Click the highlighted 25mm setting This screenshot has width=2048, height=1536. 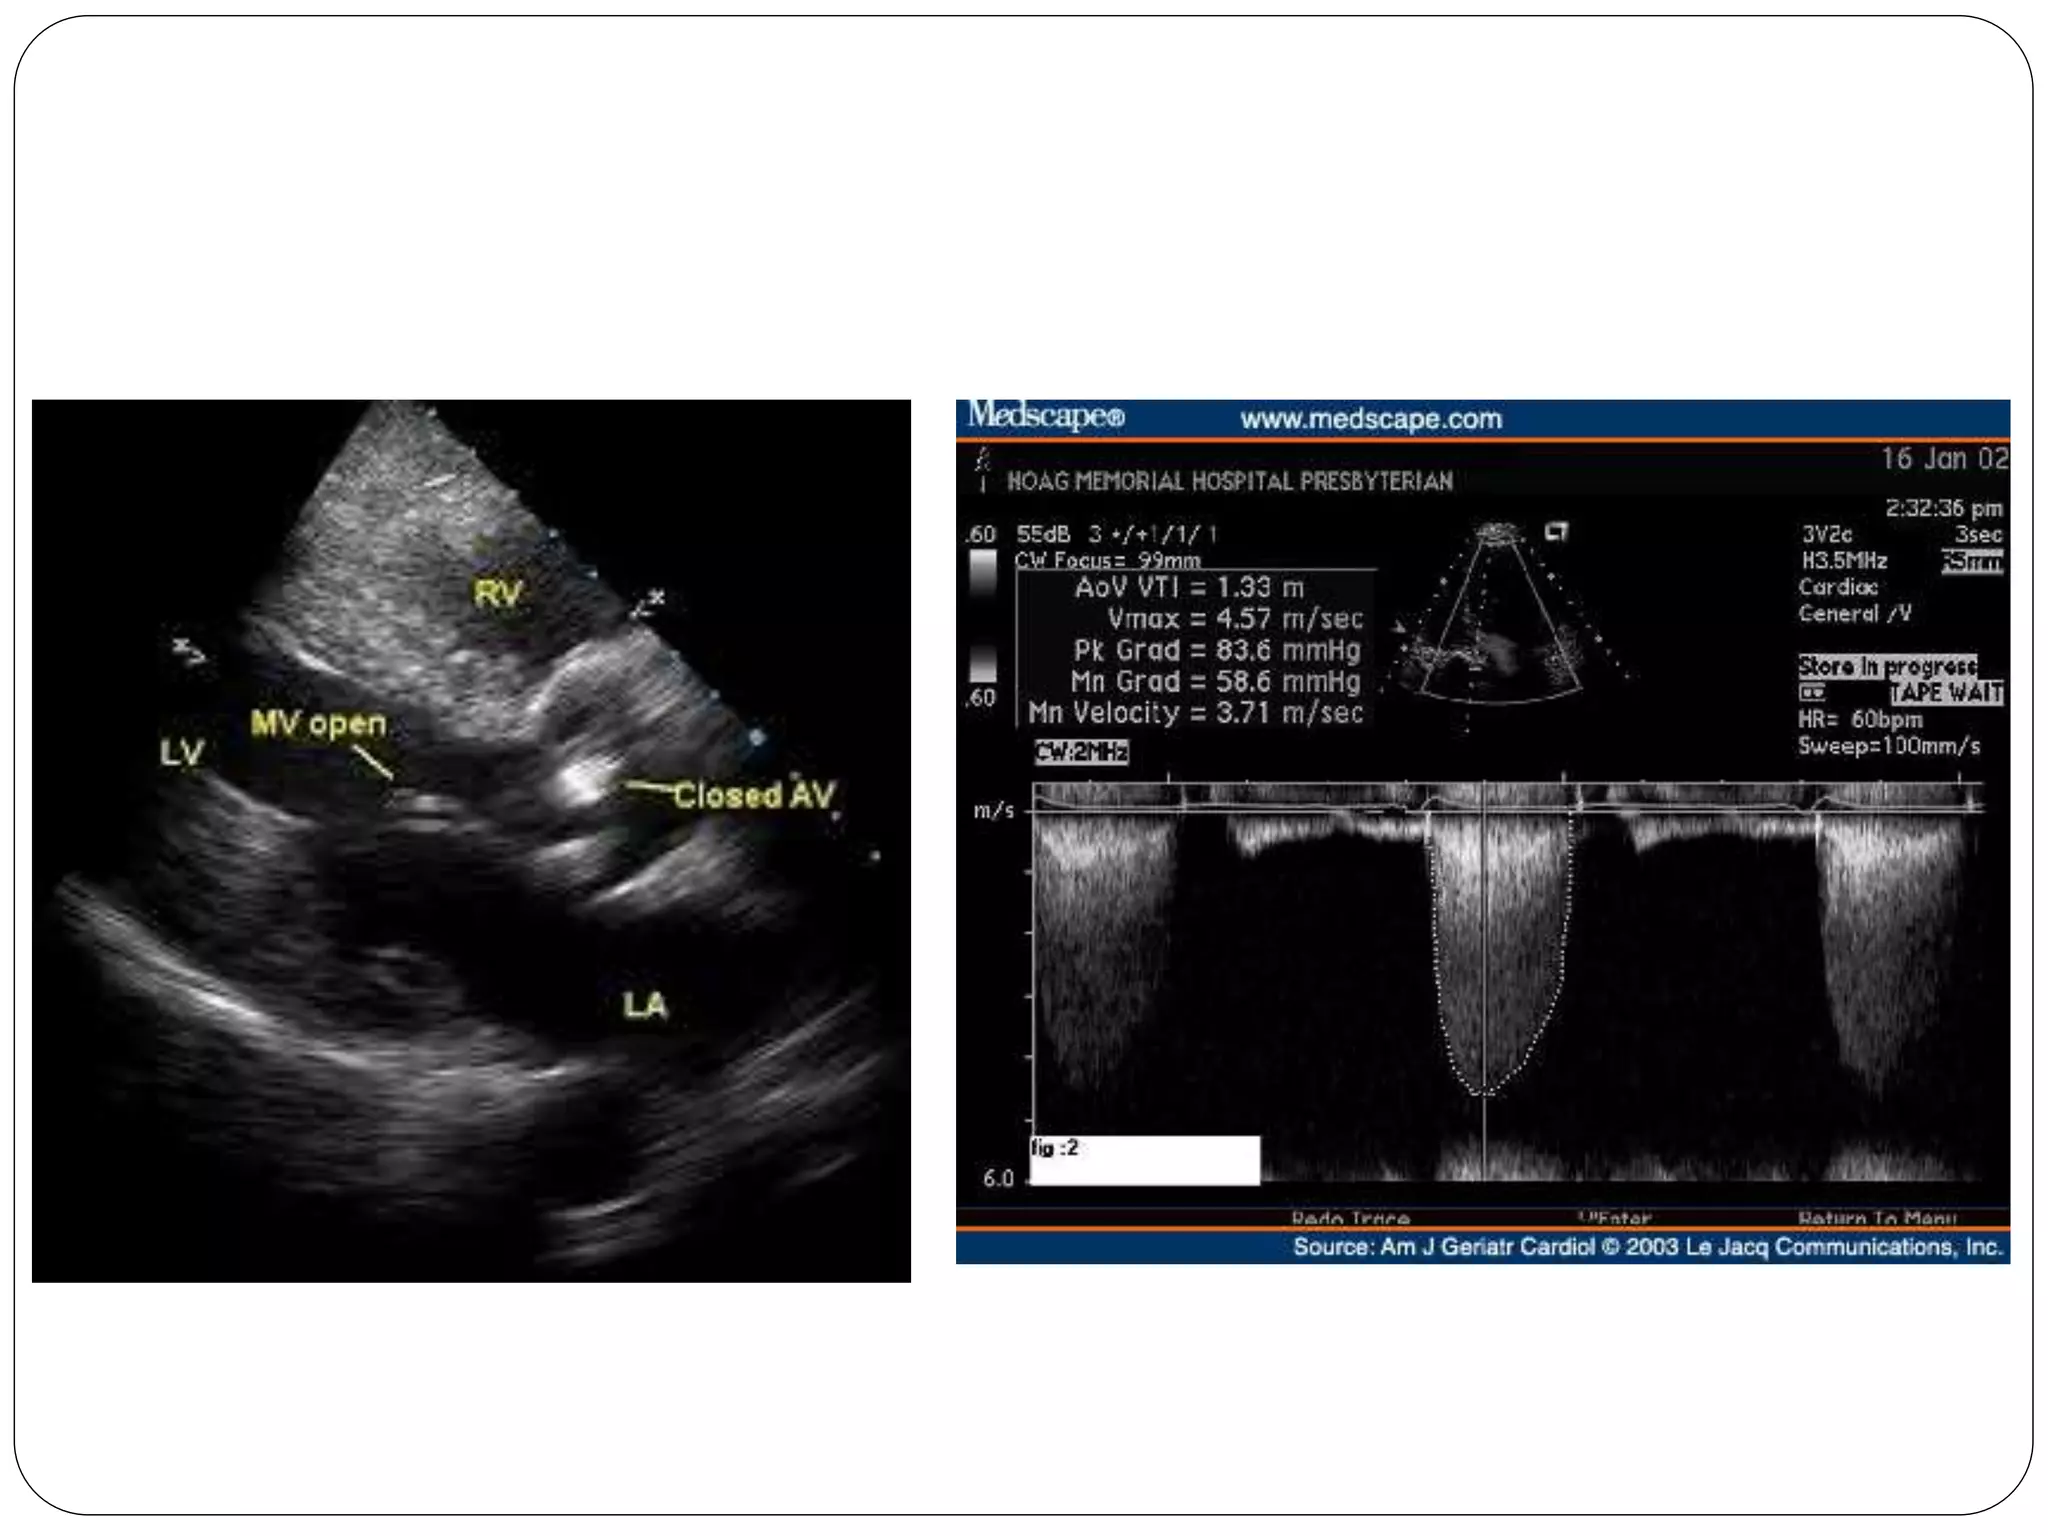(1971, 562)
